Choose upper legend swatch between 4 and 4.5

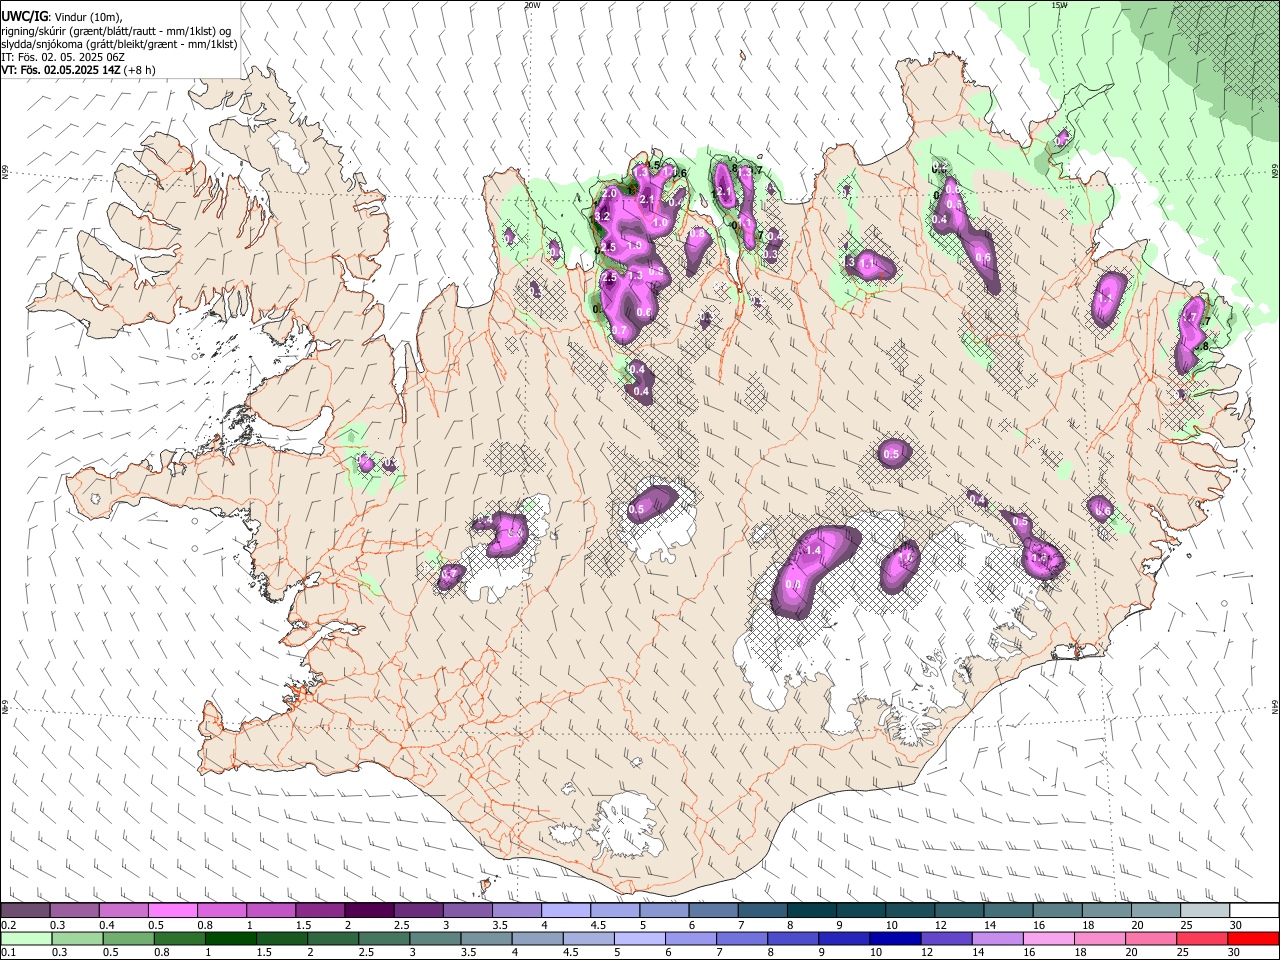[564, 911]
